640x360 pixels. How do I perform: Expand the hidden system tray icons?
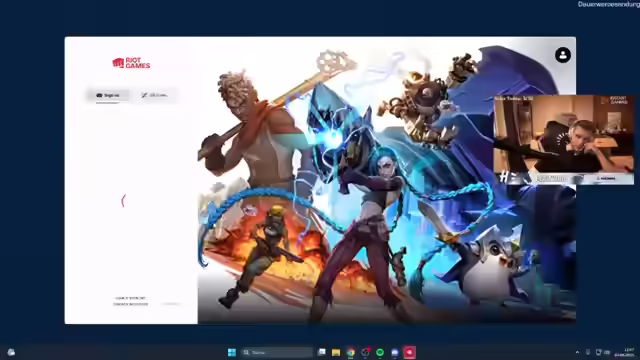(577, 352)
